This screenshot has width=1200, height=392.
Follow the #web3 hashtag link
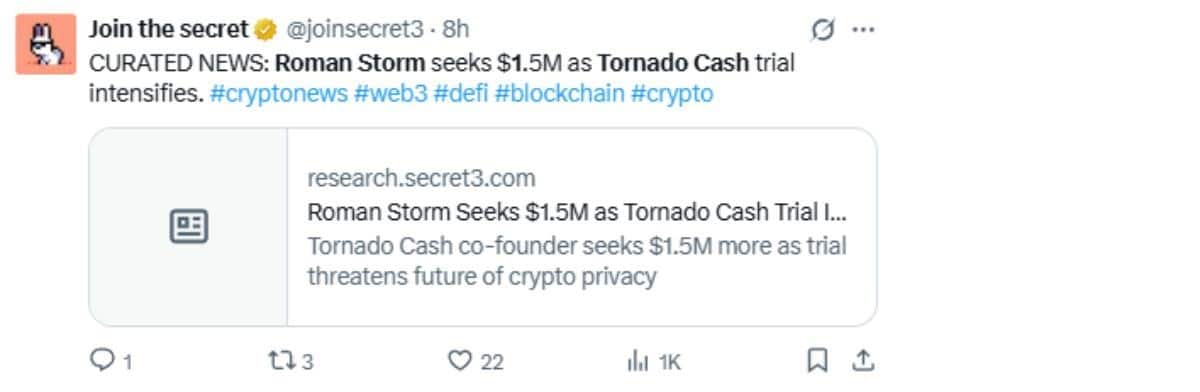pyautogui.click(x=390, y=94)
